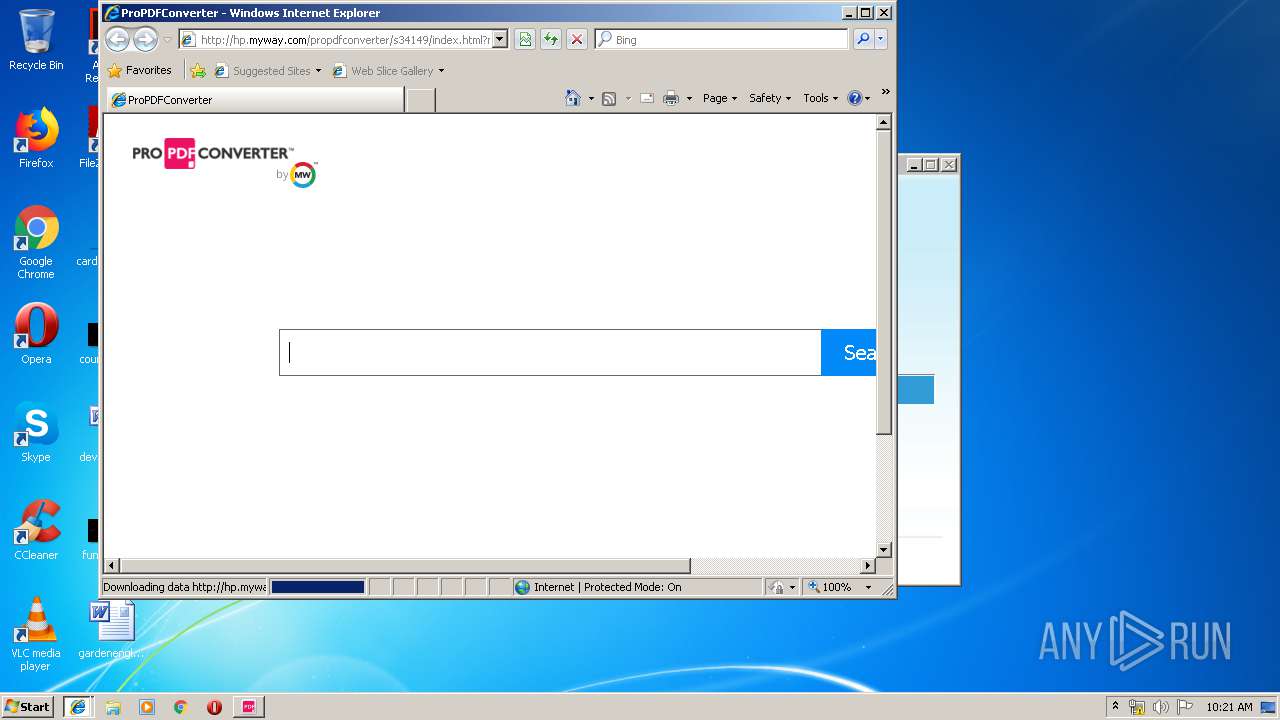The height and width of the screenshot is (720, 1280).
Task: Click the vertical scrollbar up arrow
Action: pyautogui.click(x=883, y=122)
